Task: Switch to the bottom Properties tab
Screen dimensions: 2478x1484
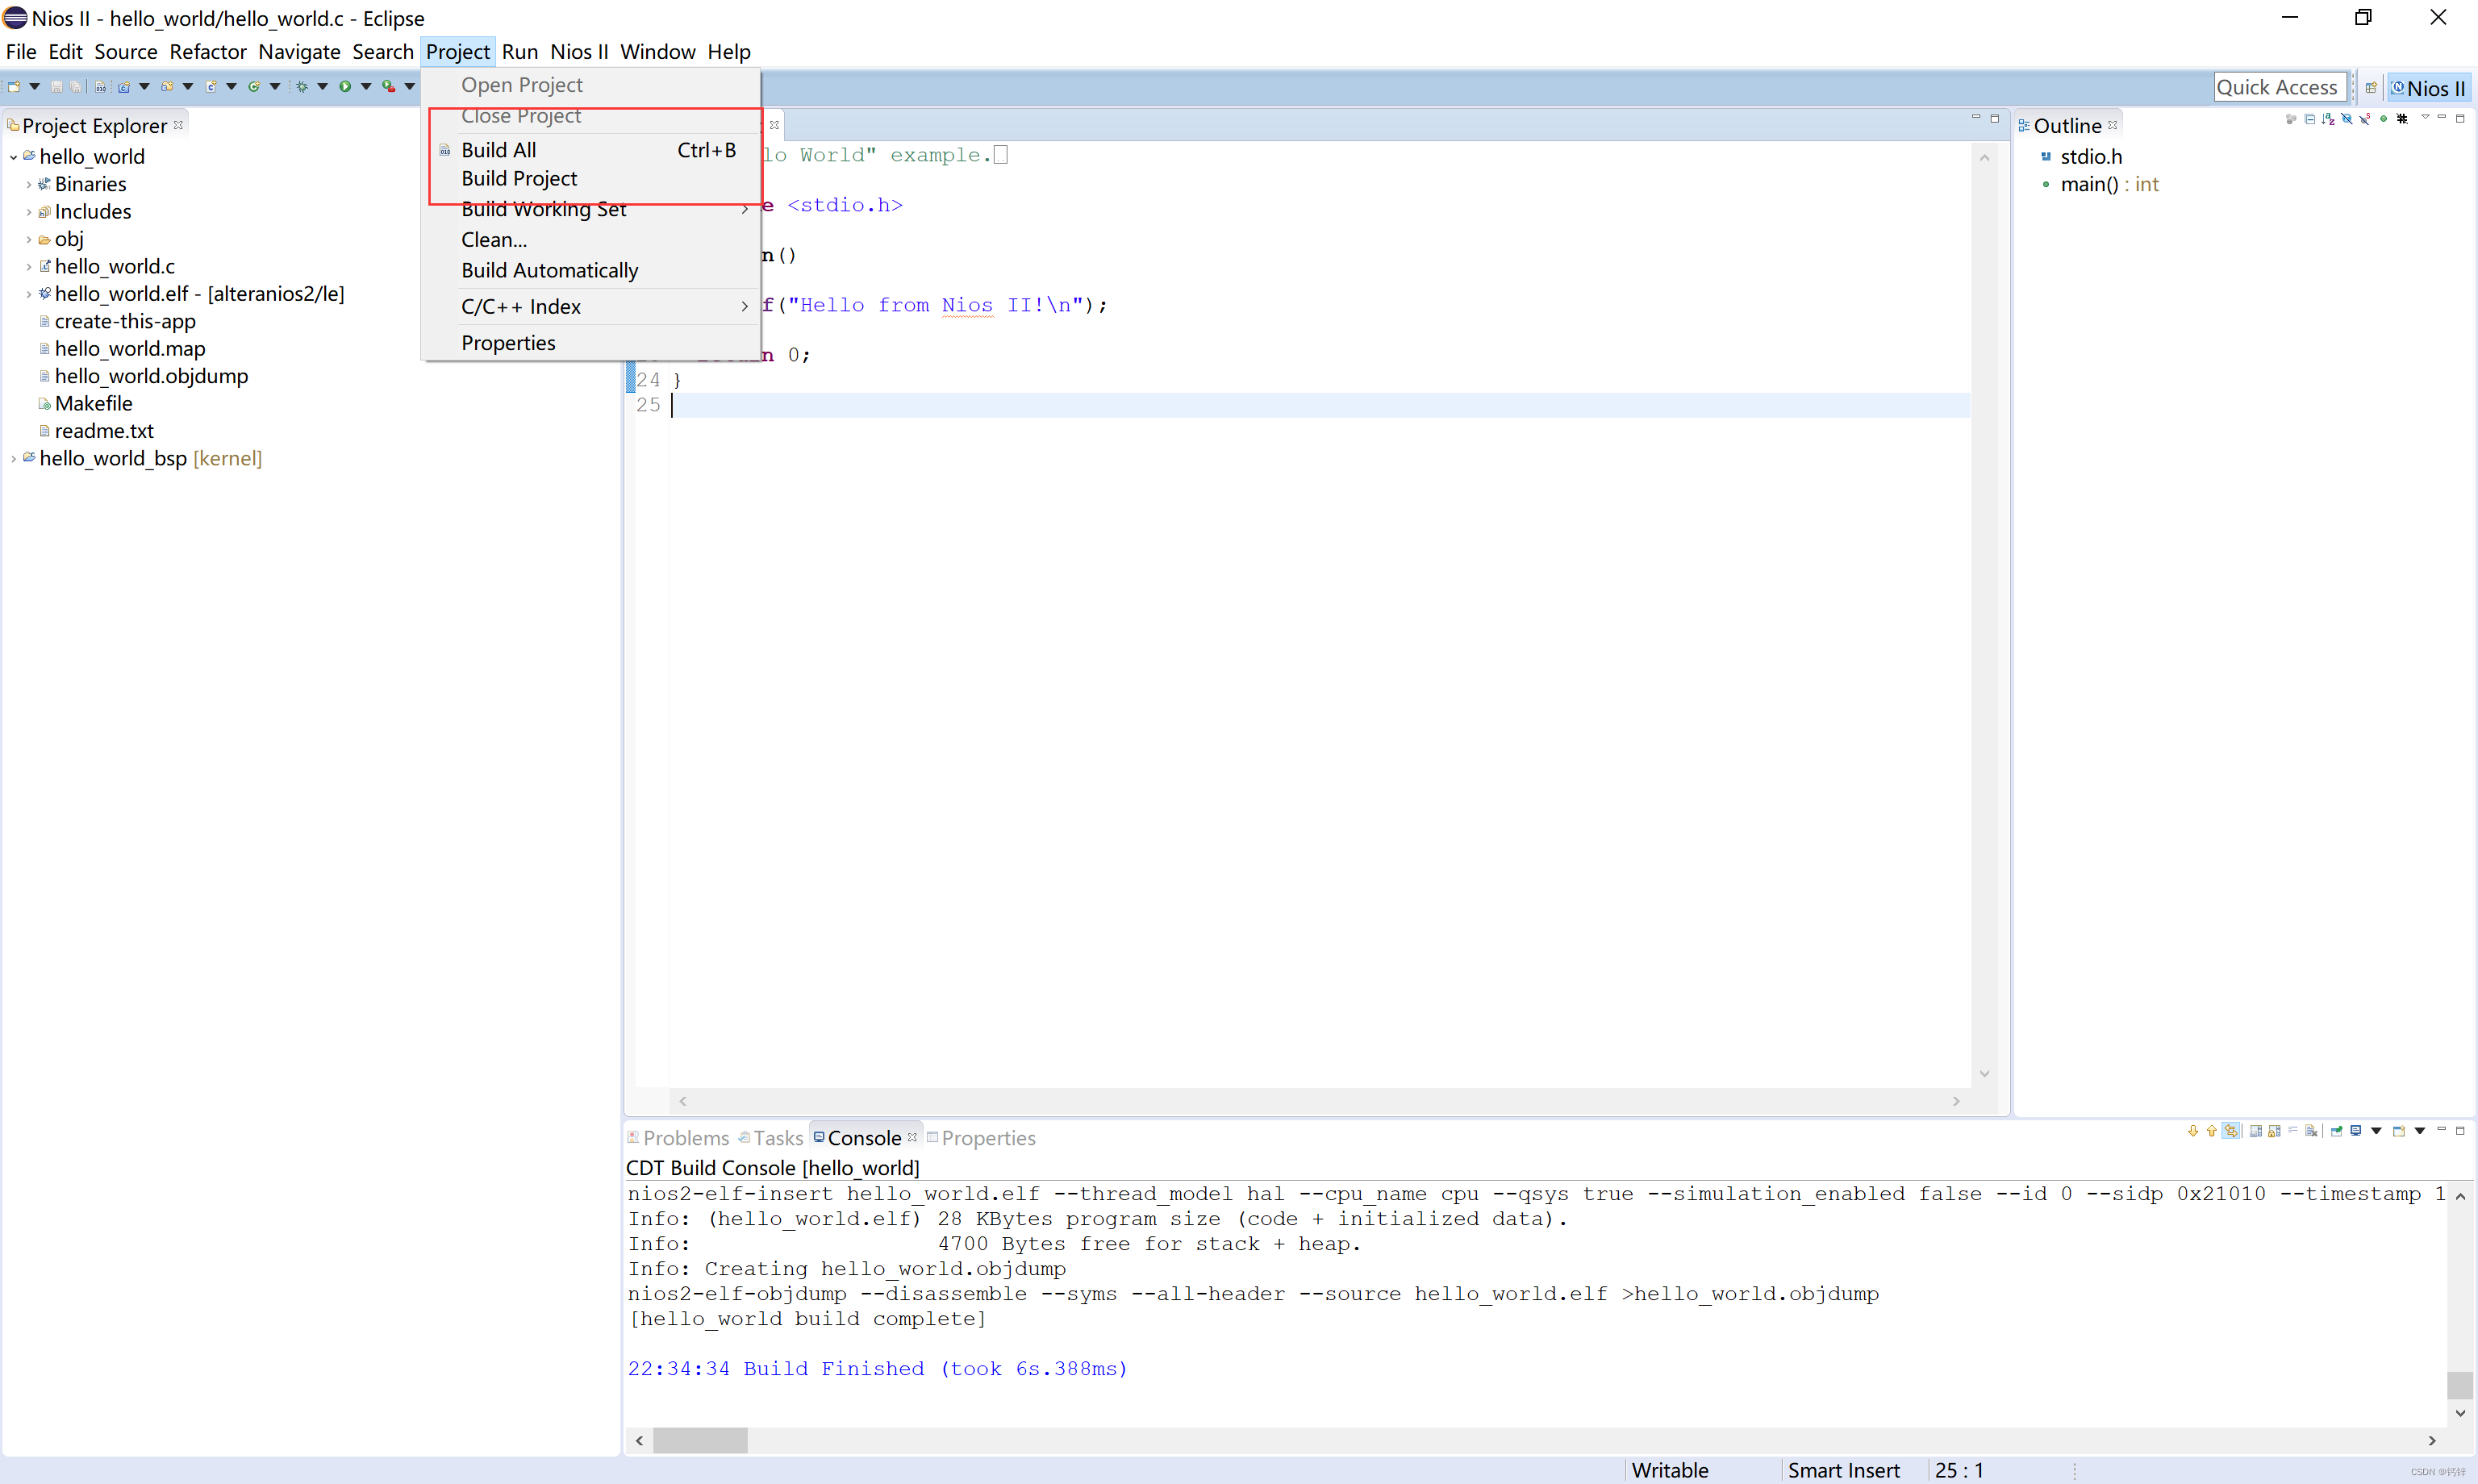Action: (981, 1138)
